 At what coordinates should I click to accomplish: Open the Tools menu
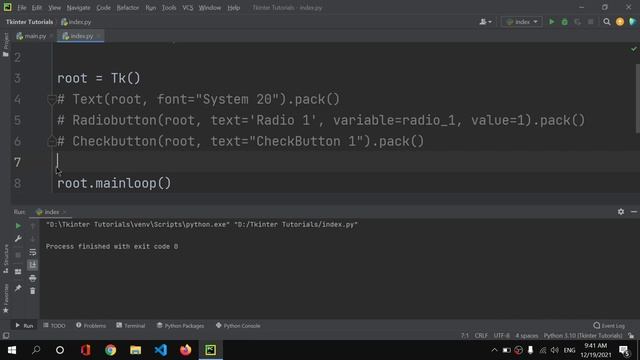coord(169,8)
